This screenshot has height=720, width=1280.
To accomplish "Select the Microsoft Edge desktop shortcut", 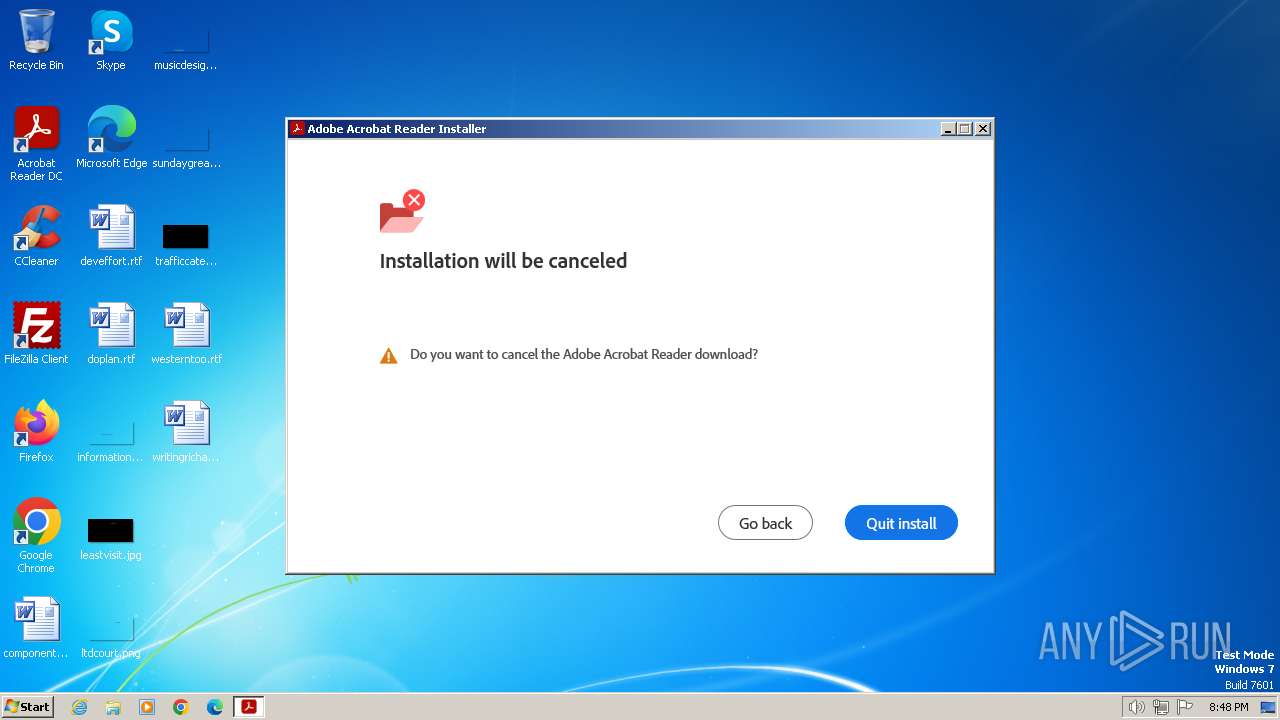I will tap(111, 138).
